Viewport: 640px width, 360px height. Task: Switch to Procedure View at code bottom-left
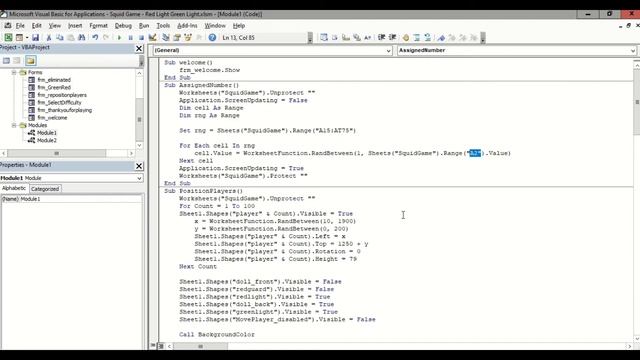point(153,346)
